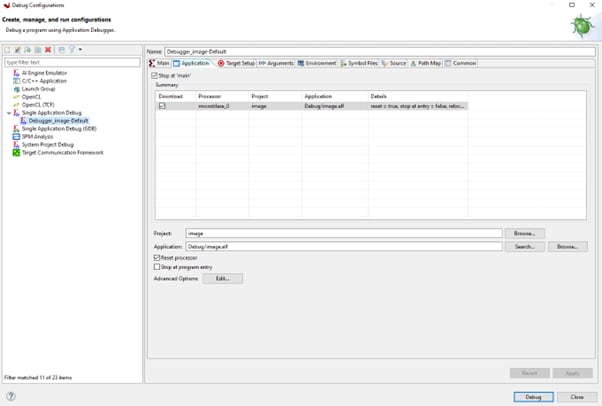Click the Debug button
Viewport: 602px width, 406px height.
533,396
